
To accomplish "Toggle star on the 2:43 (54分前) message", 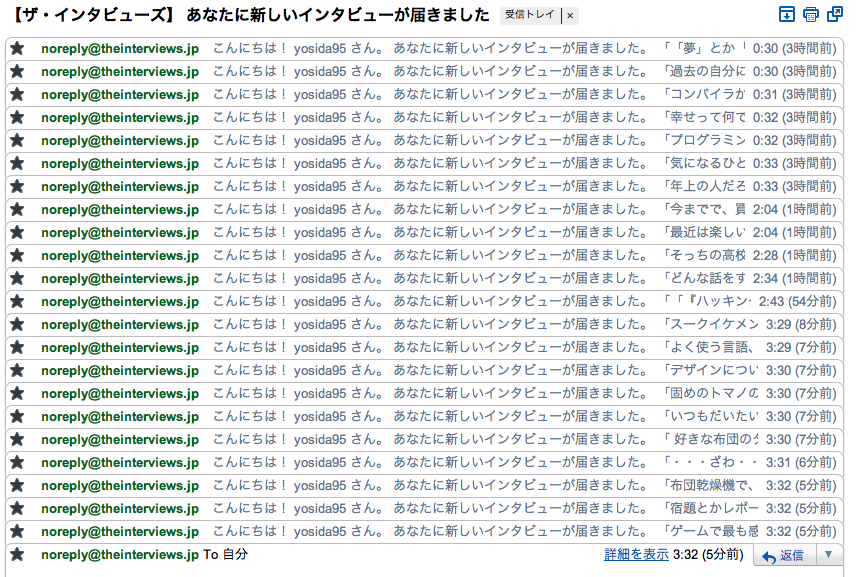I will [17, 302].
